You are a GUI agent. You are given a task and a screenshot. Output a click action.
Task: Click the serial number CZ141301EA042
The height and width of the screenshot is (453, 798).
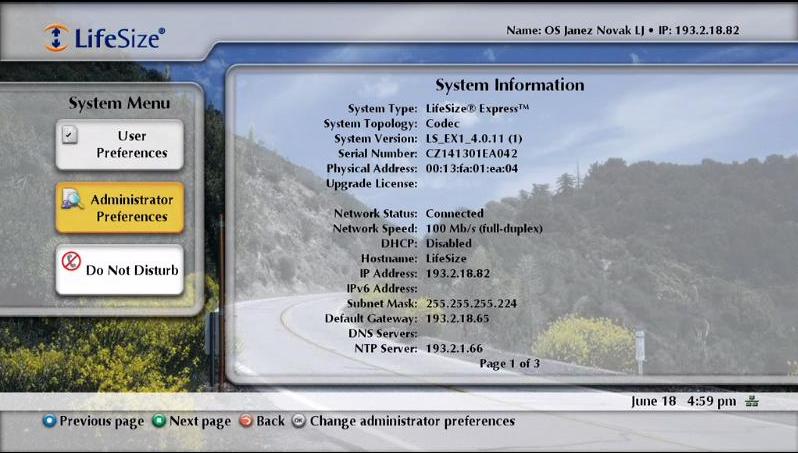[471, 153]
